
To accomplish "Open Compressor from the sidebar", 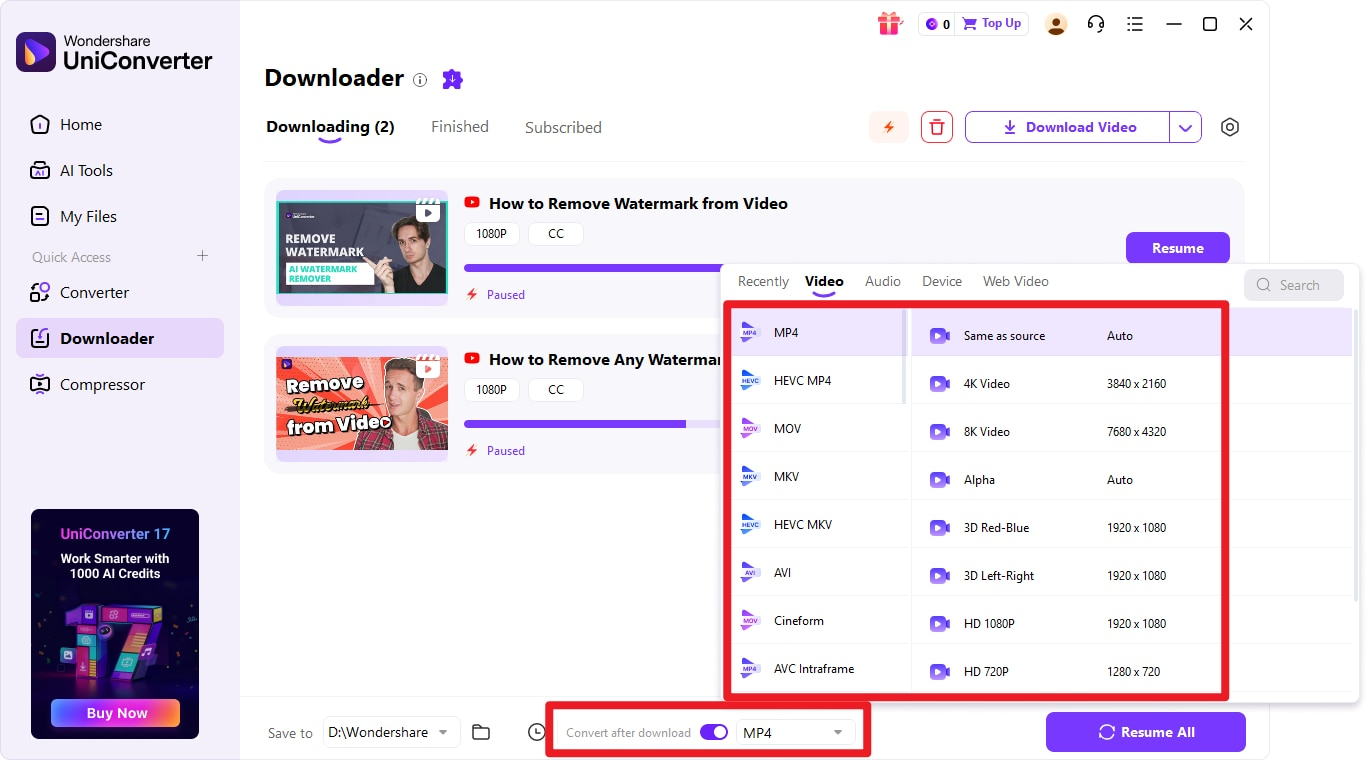I will (x=120, y=384).
